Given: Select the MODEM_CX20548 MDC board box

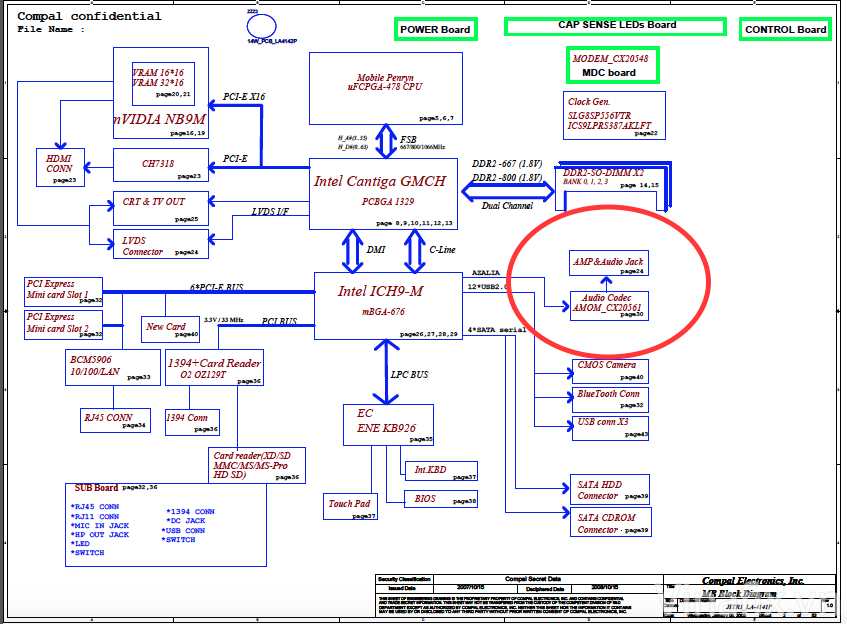Looking at the screenshot, I should pos(612,66).
